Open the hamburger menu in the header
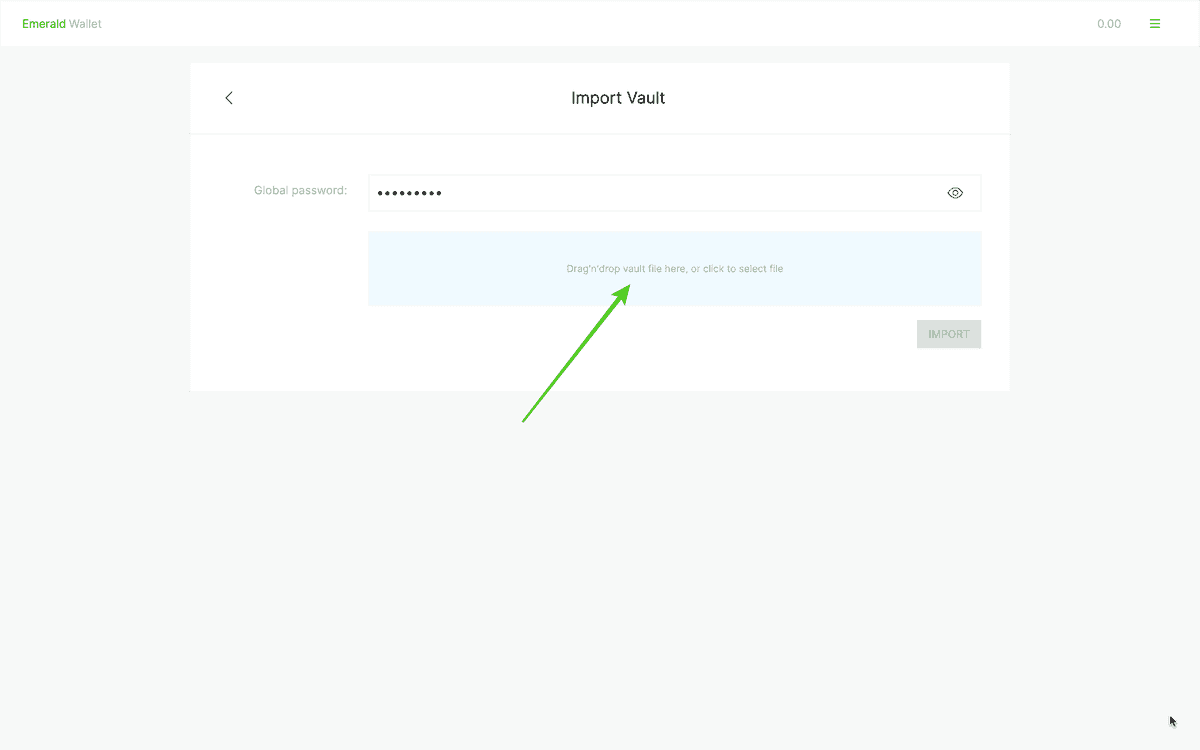Viewport: 1200px width, 750px height. (x=1155, y=24)
